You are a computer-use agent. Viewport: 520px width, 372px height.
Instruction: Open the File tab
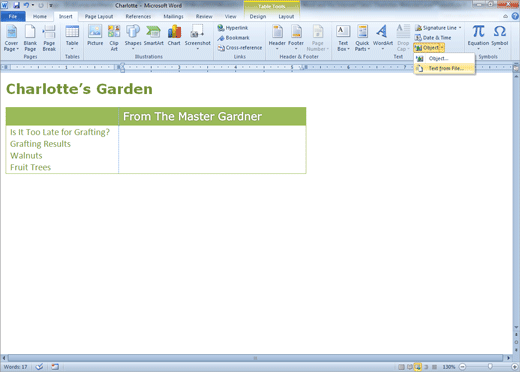[13, 16]
